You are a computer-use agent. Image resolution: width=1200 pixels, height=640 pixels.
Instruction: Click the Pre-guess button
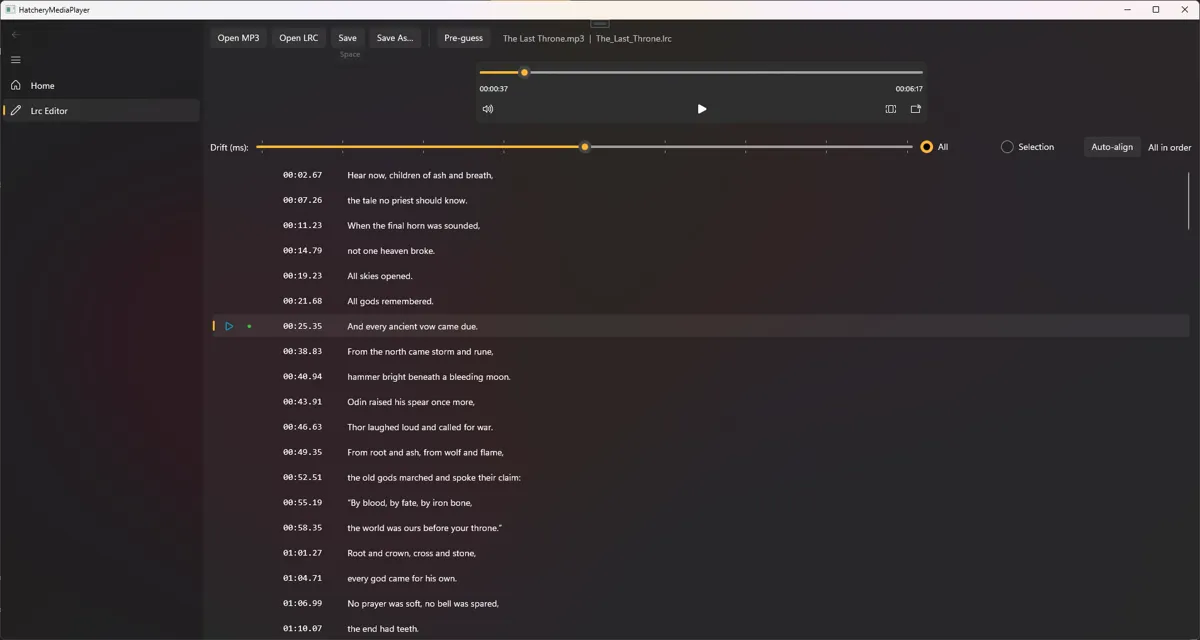click(x=463, y=38)
